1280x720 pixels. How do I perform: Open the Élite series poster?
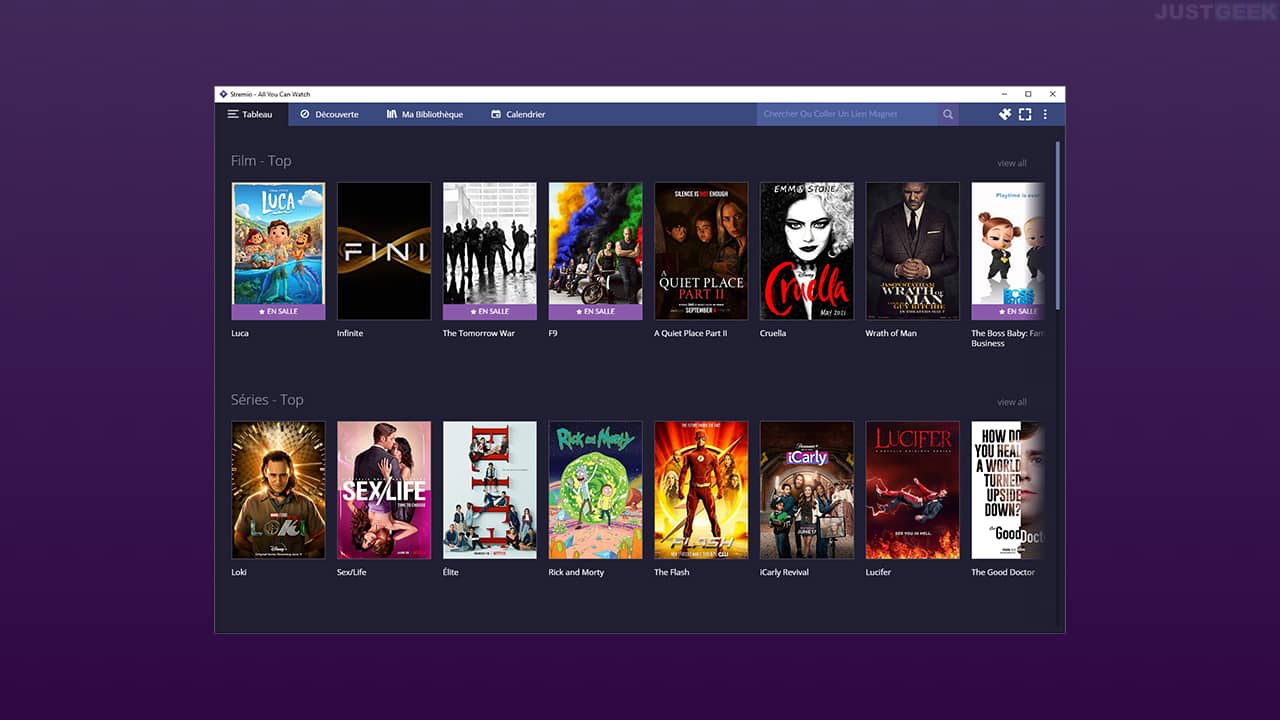tap(490, 490)
